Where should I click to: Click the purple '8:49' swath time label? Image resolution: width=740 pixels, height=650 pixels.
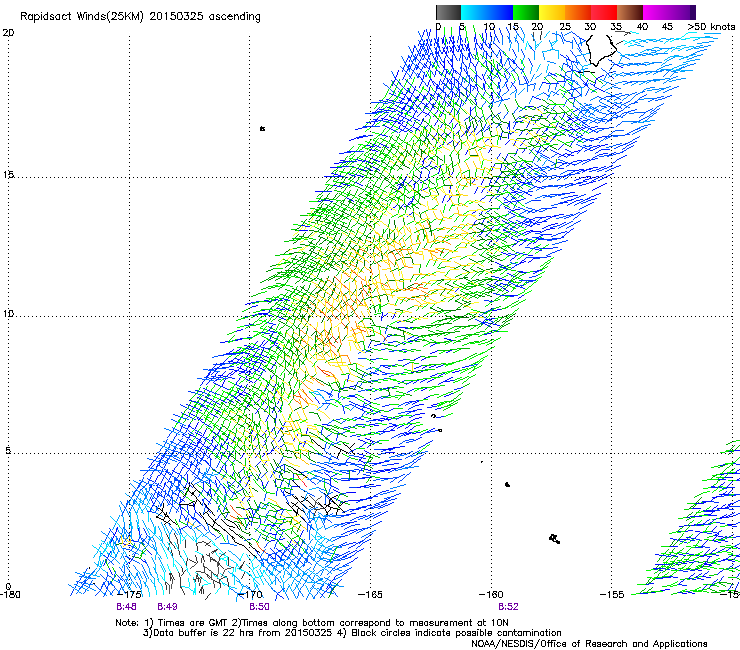[168, 607]
